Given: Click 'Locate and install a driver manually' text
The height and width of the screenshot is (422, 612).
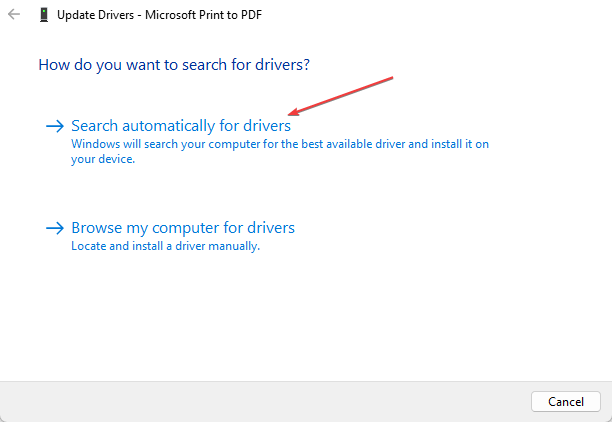Looking at the screenshot, I should click(x=165, y=245).
